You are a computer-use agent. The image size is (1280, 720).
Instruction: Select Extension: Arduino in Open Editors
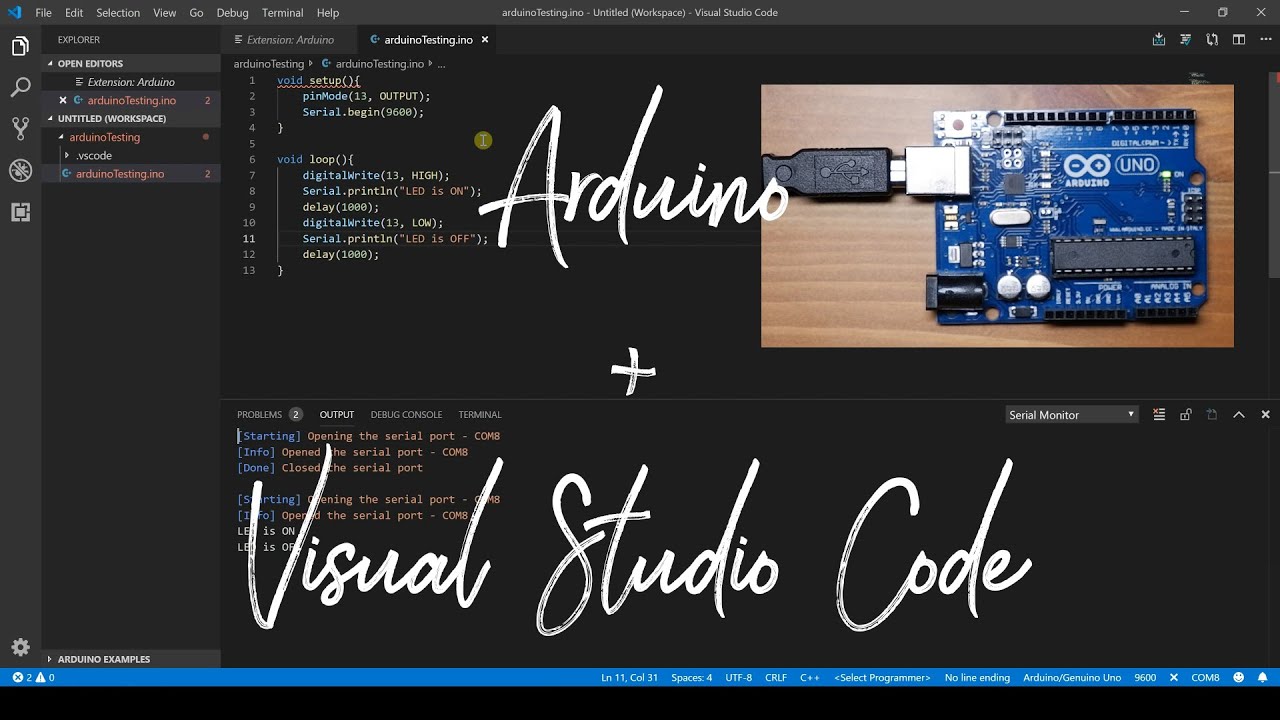click(131, 82)
